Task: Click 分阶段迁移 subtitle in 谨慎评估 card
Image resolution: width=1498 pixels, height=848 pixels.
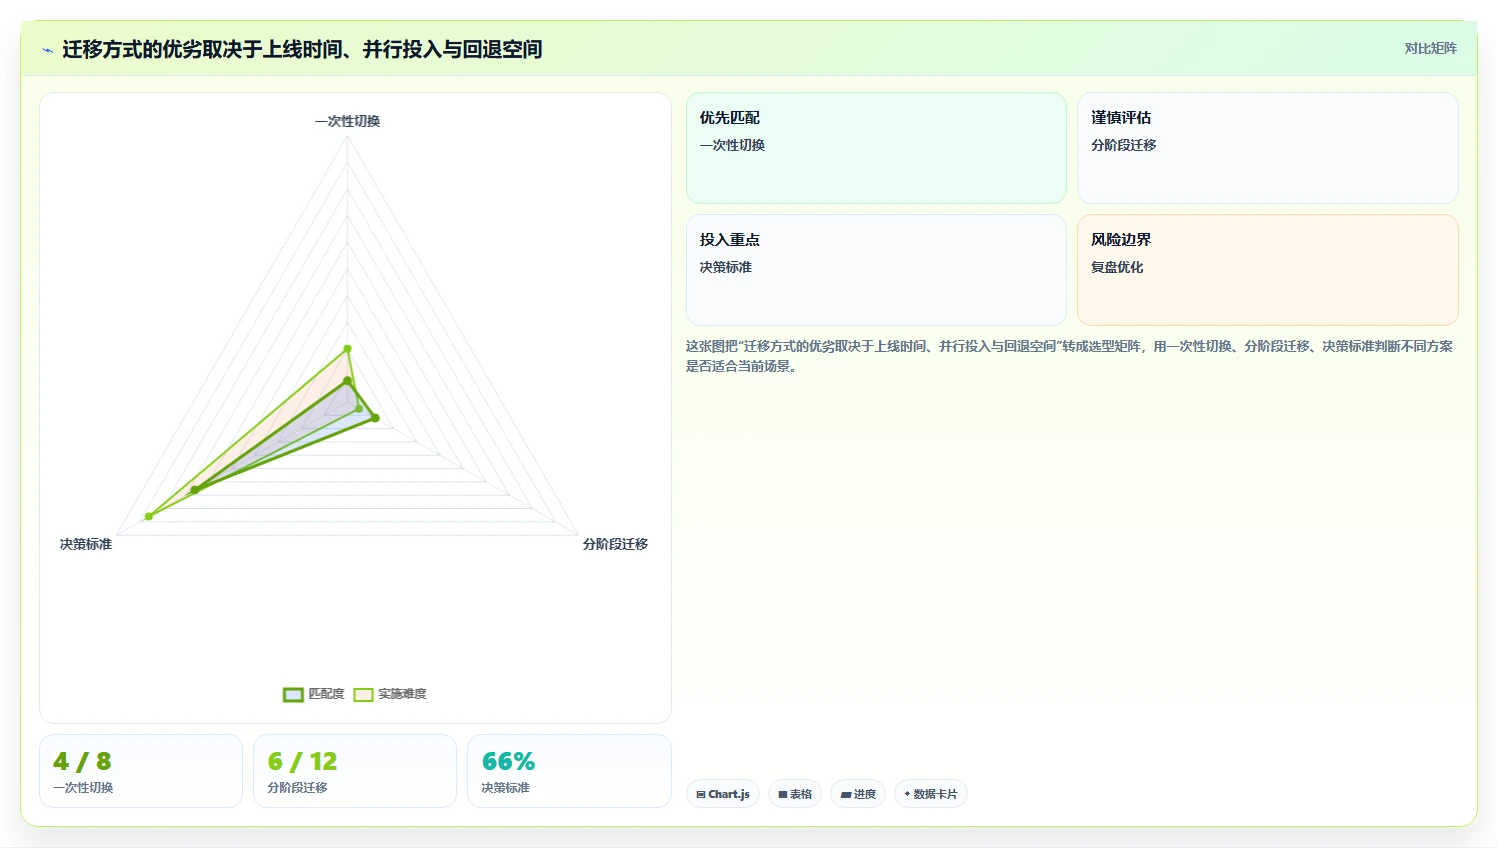Action: [1123, 145]
